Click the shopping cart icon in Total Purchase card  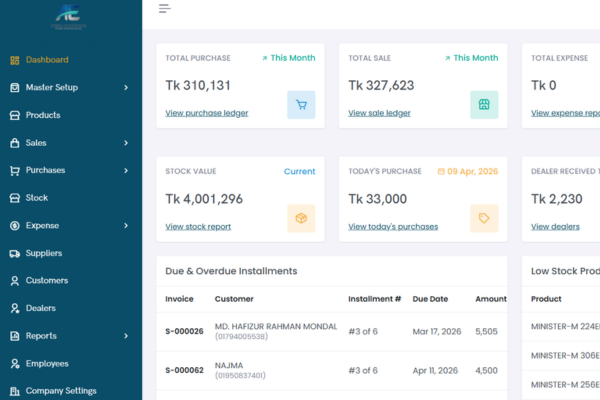[x=301, y=104]
